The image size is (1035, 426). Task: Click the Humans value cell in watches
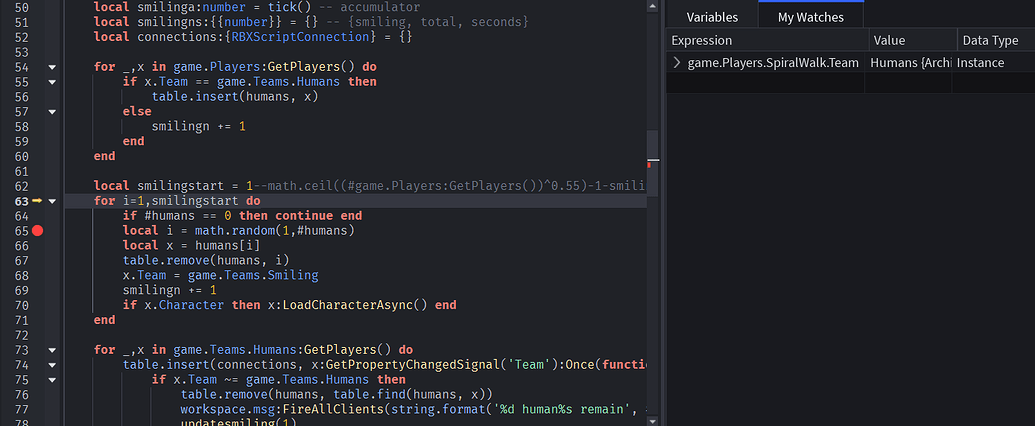click(x=910, y=63)
